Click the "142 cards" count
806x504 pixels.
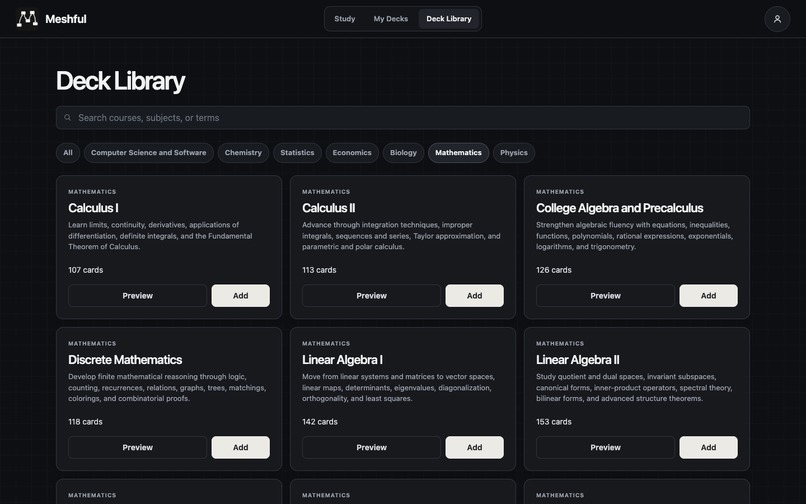click(x=320, y=422)
